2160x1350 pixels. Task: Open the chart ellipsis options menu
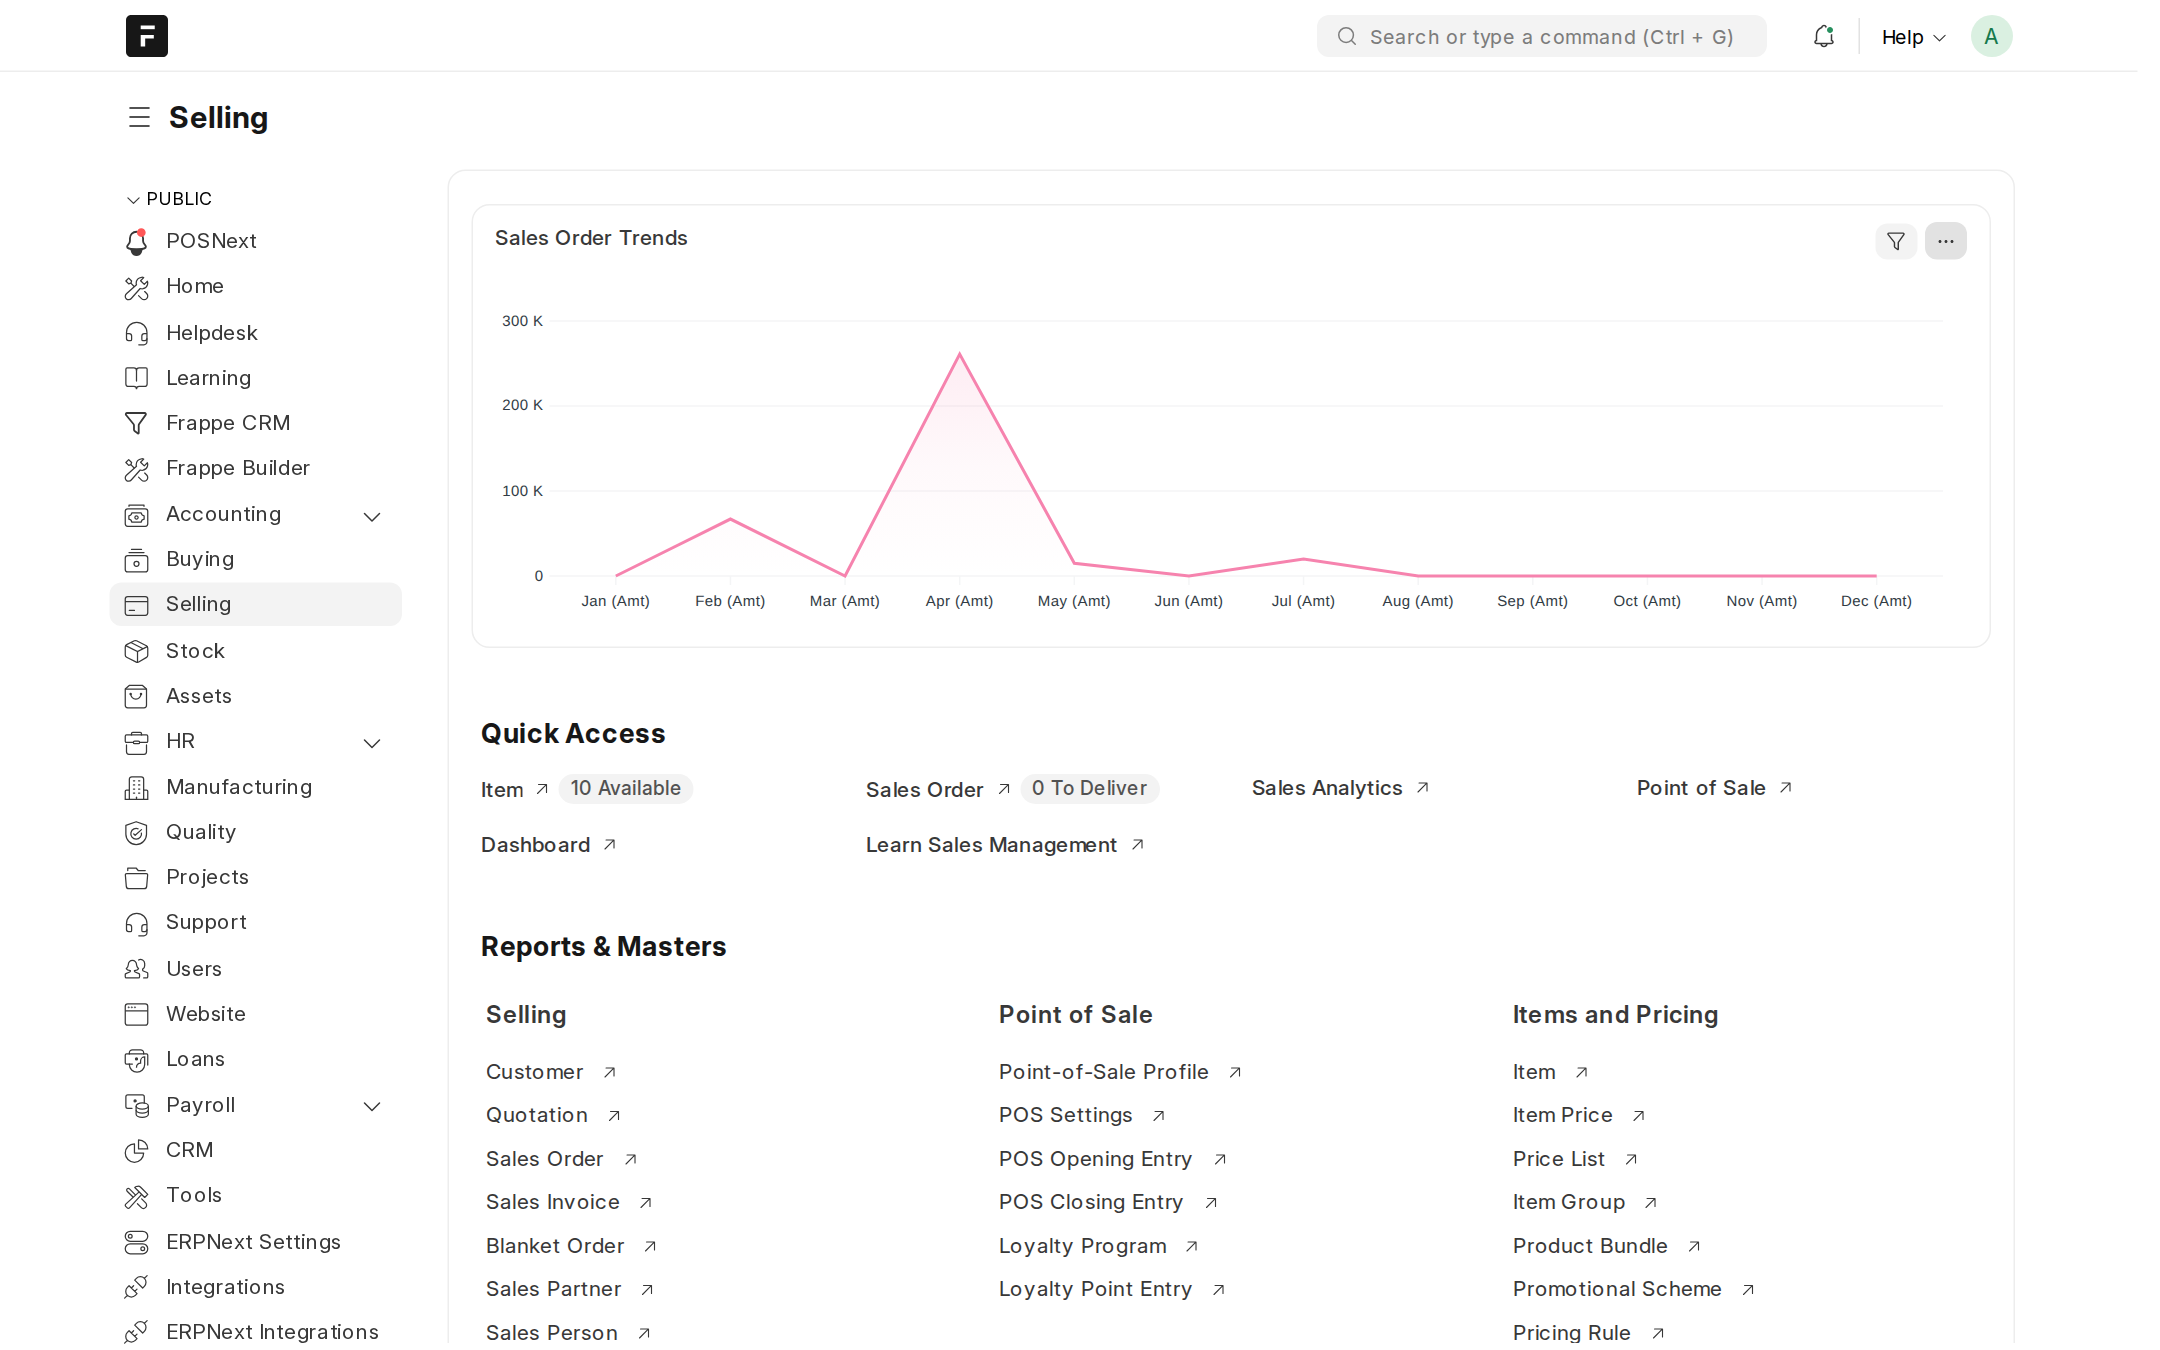click(1945, 241)
